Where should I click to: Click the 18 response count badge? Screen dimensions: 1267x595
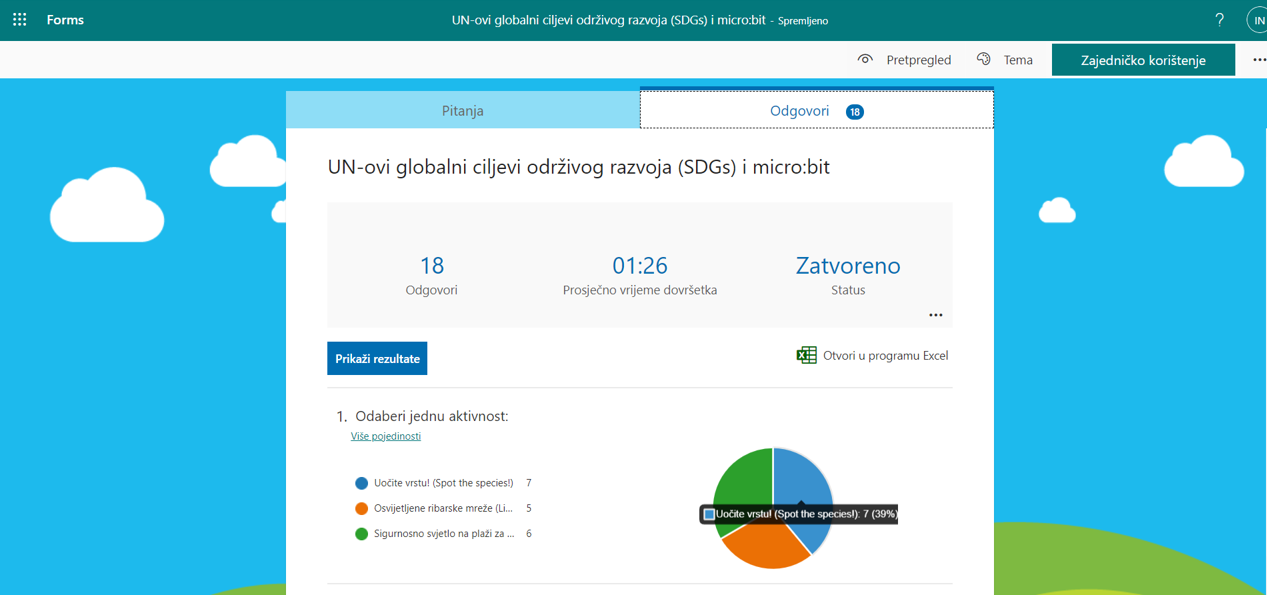click(x=855, y=112)
